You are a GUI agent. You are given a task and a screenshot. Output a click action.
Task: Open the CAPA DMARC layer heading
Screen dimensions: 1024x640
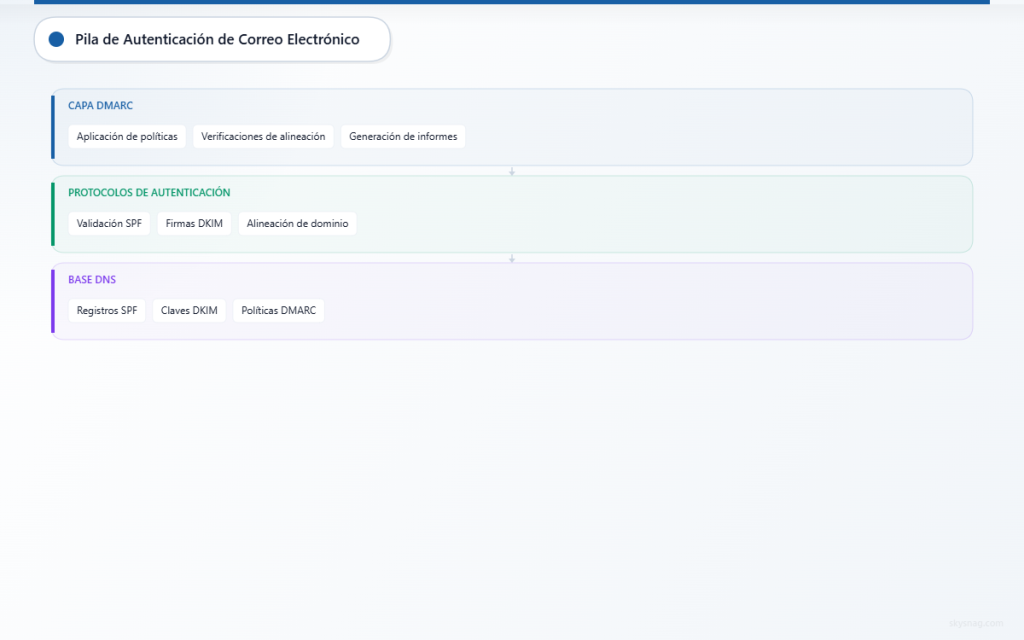click(x=100, y=105)
